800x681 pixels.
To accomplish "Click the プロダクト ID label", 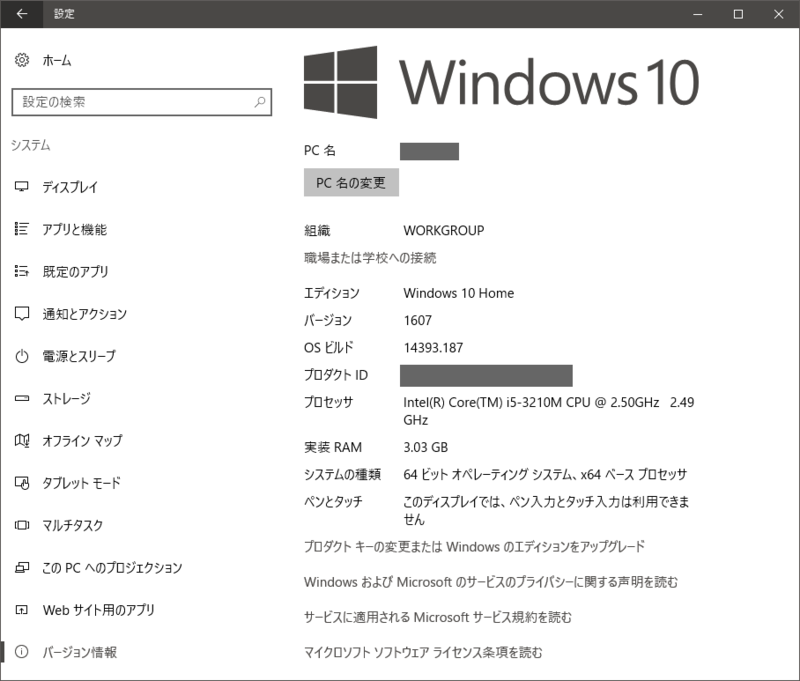I will coord(336,375).
